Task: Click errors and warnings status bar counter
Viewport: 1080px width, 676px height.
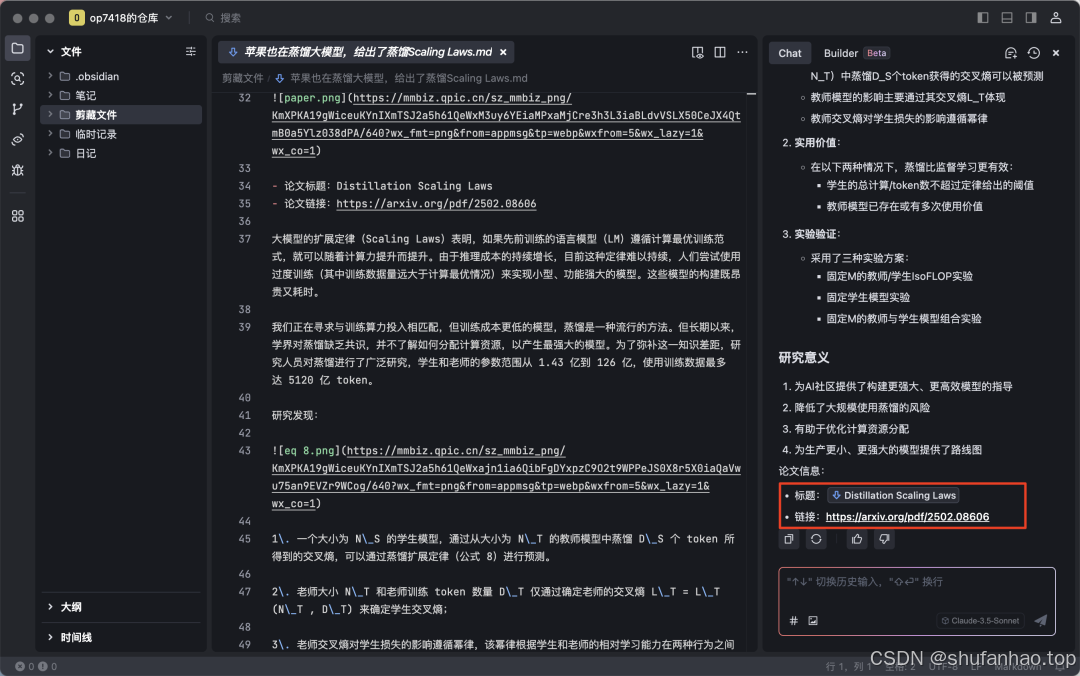Action: 36,666
